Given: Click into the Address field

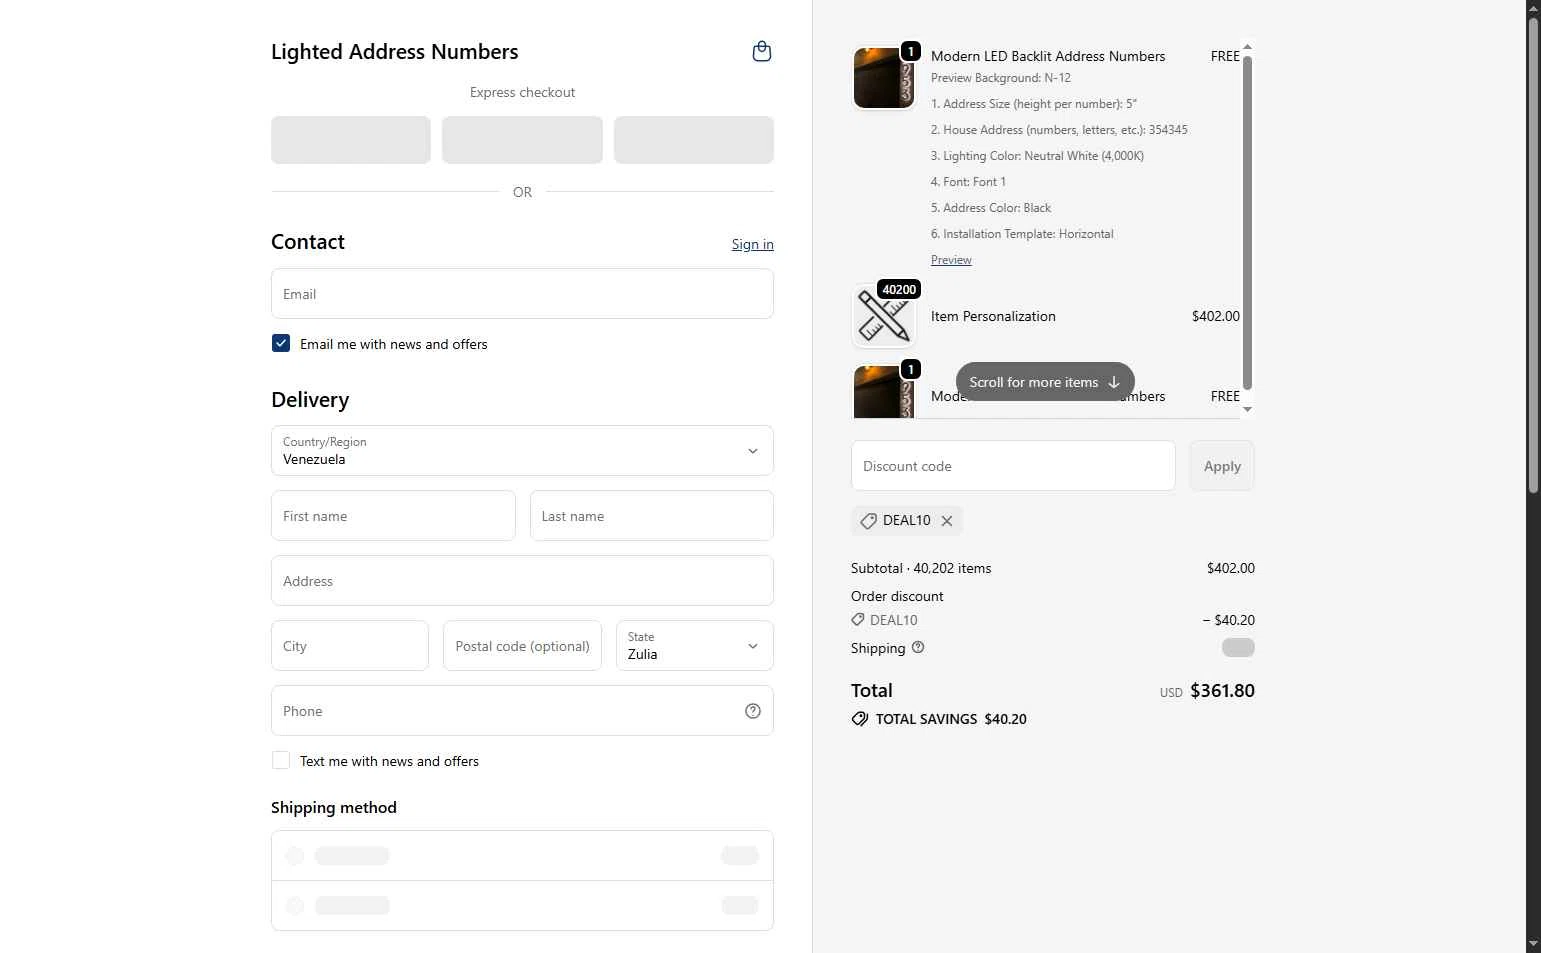Looking at the screenshot, I should pyautogui.click(x=522, y=581).
